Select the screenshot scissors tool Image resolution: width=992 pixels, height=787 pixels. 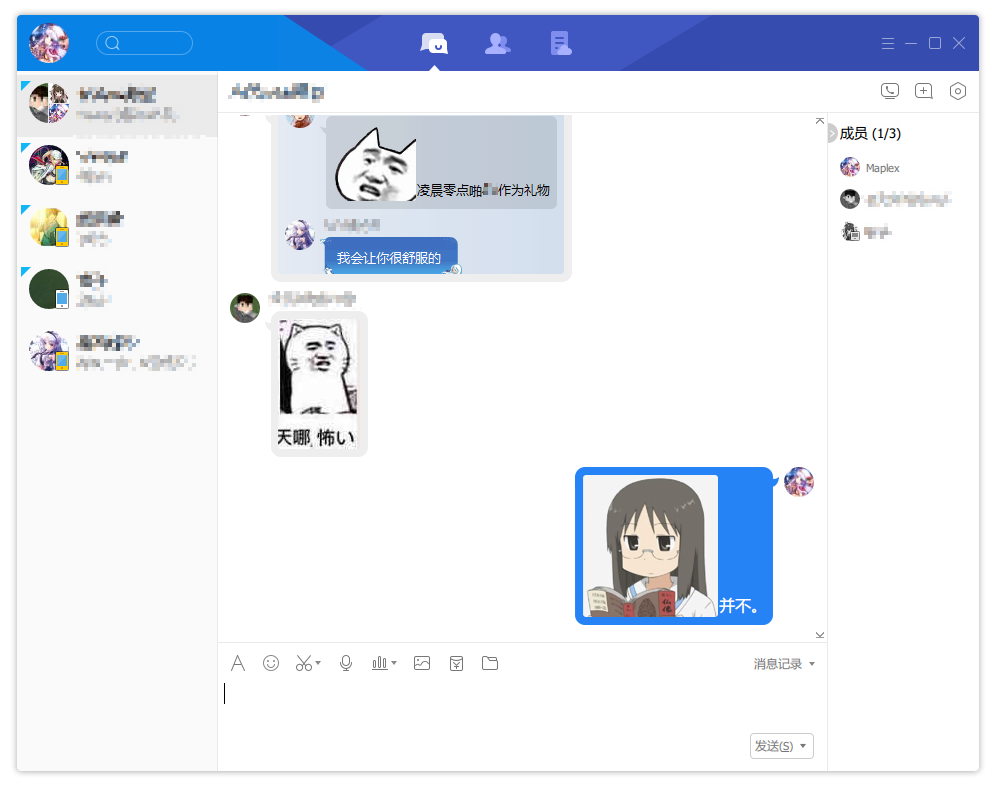[304, 663]
